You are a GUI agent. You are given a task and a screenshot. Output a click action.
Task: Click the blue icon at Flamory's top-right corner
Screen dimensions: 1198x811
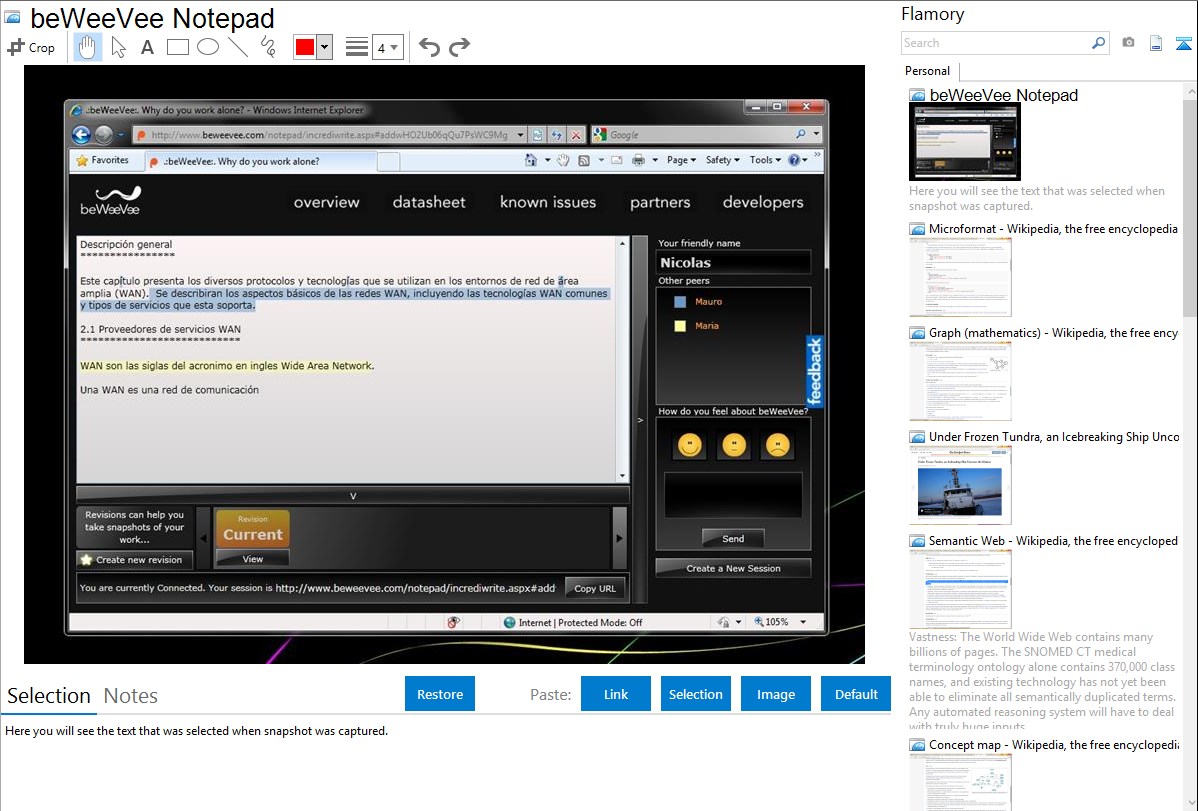click(x=1183, y=43)
